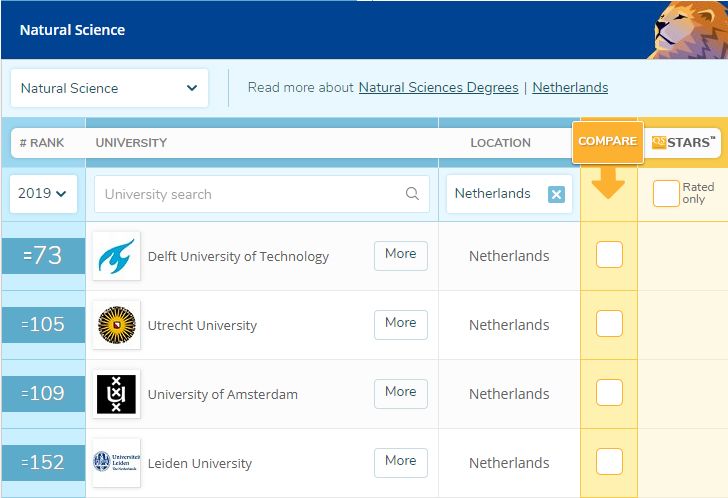
Task: Click into the University search field
Action: [262, 194]
